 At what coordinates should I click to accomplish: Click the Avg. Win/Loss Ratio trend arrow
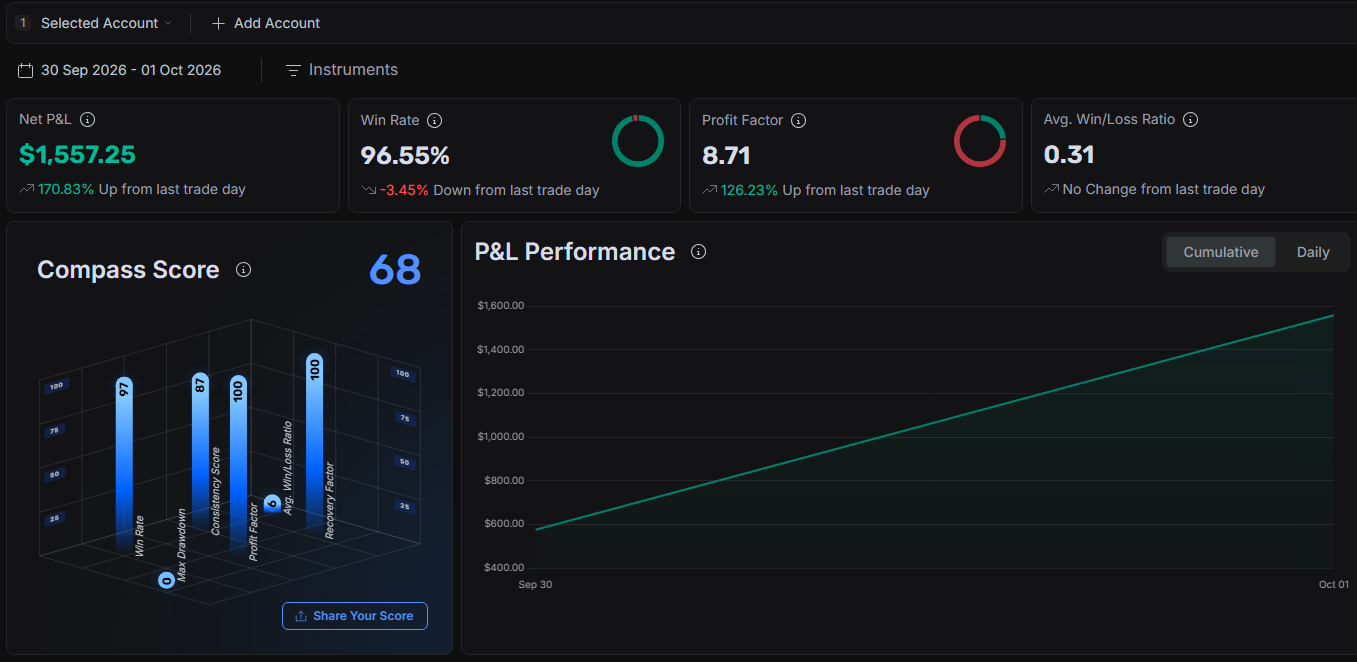(x=1051, y=189)
